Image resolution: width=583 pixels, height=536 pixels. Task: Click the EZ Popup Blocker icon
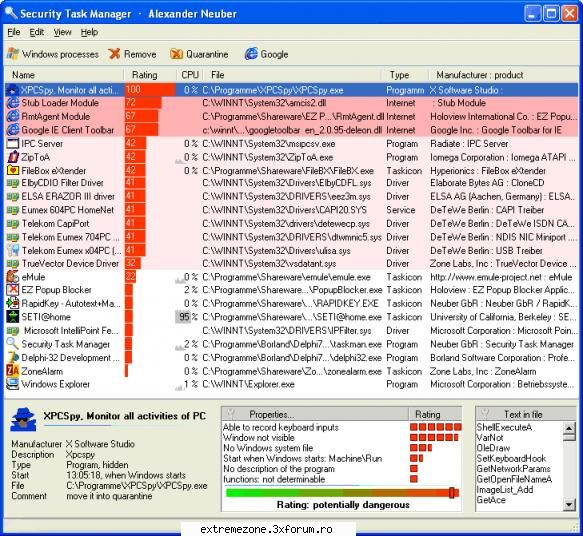point(13,290)
